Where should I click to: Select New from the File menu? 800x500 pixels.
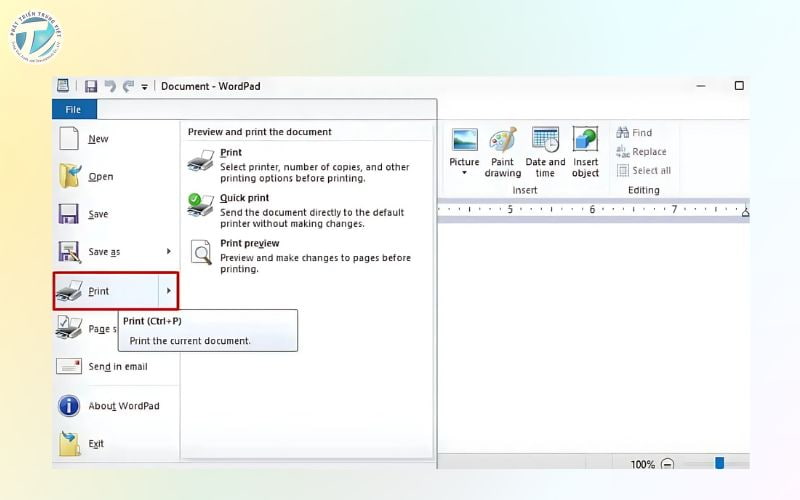pos(98,139)
